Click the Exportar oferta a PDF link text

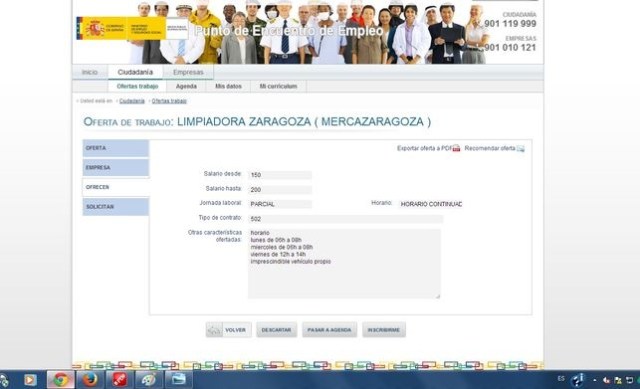424,148
